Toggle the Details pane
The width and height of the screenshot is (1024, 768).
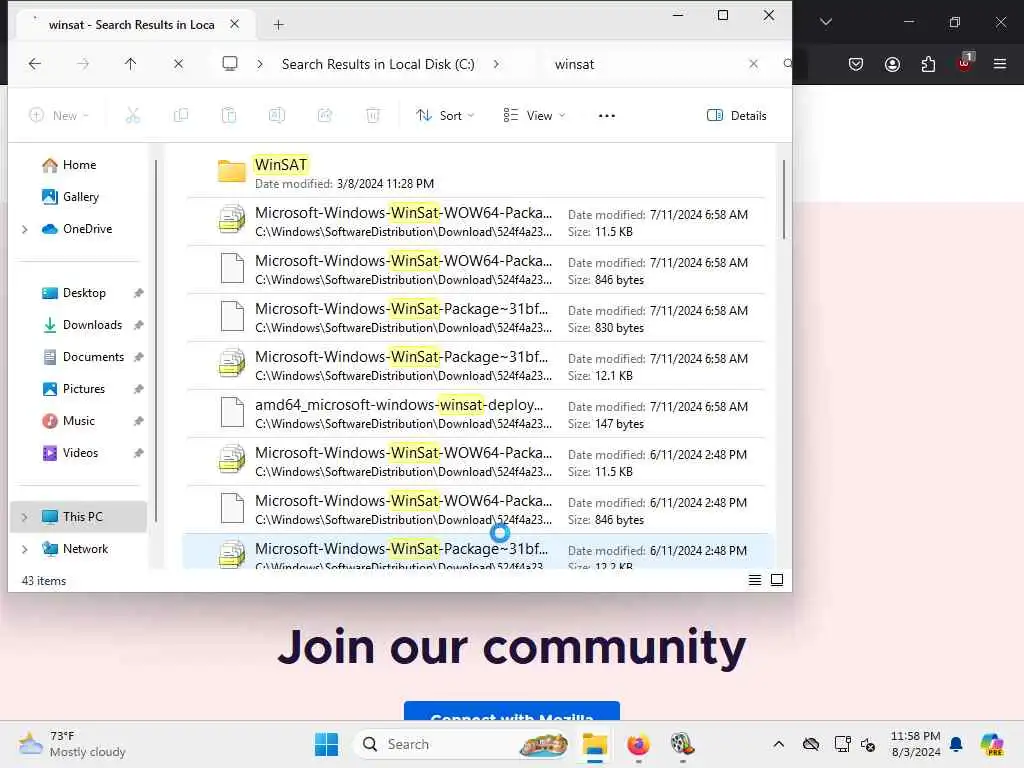(x=737, y=116)
